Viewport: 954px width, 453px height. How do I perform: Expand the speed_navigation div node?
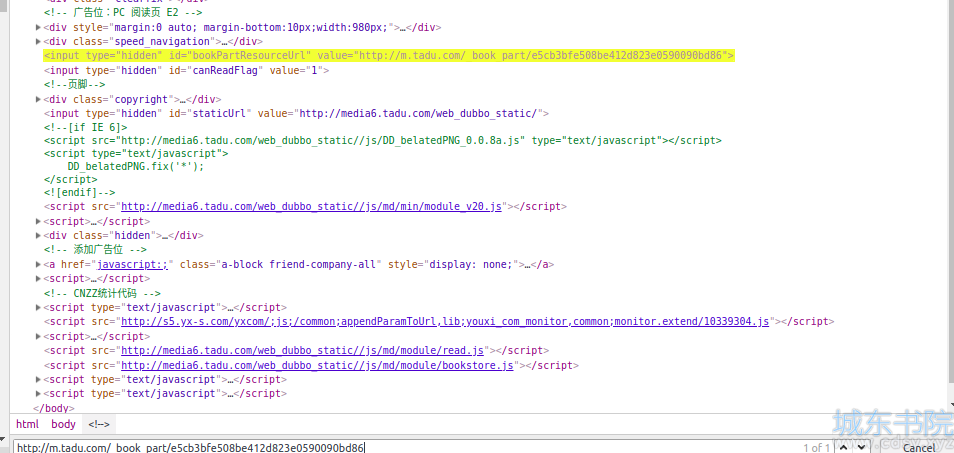click(x=38, y=41)
